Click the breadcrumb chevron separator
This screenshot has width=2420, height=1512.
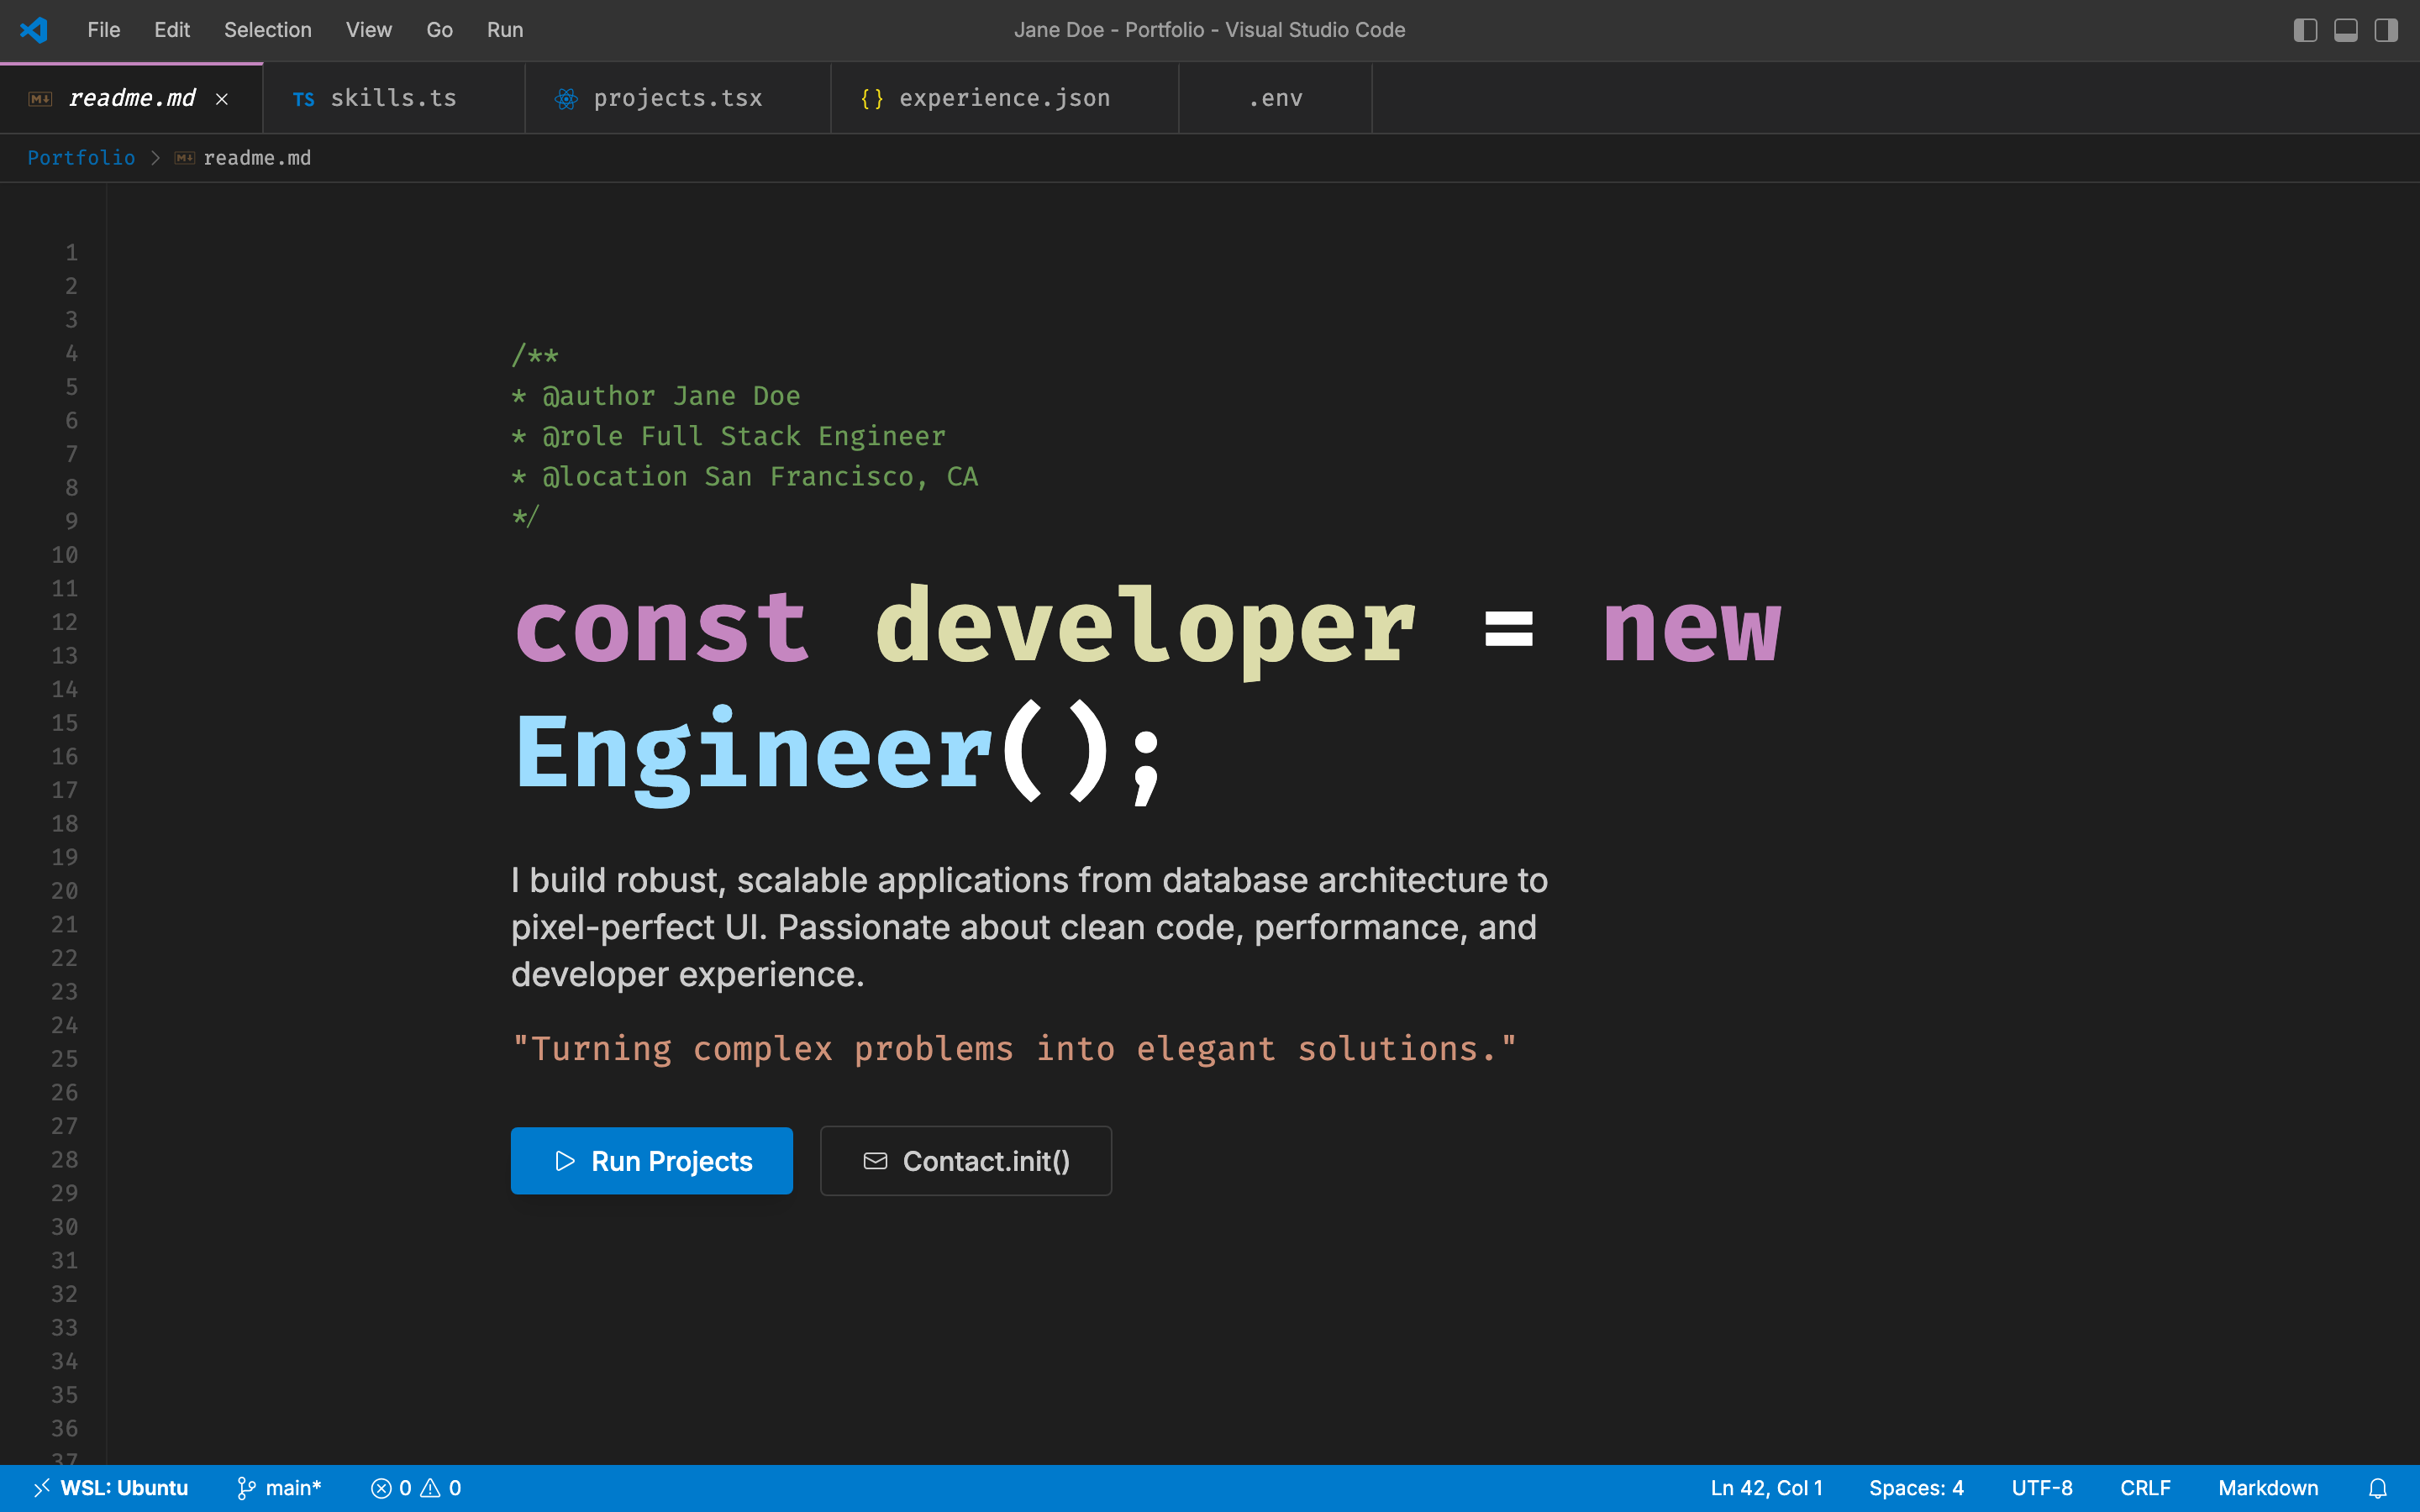155,158
